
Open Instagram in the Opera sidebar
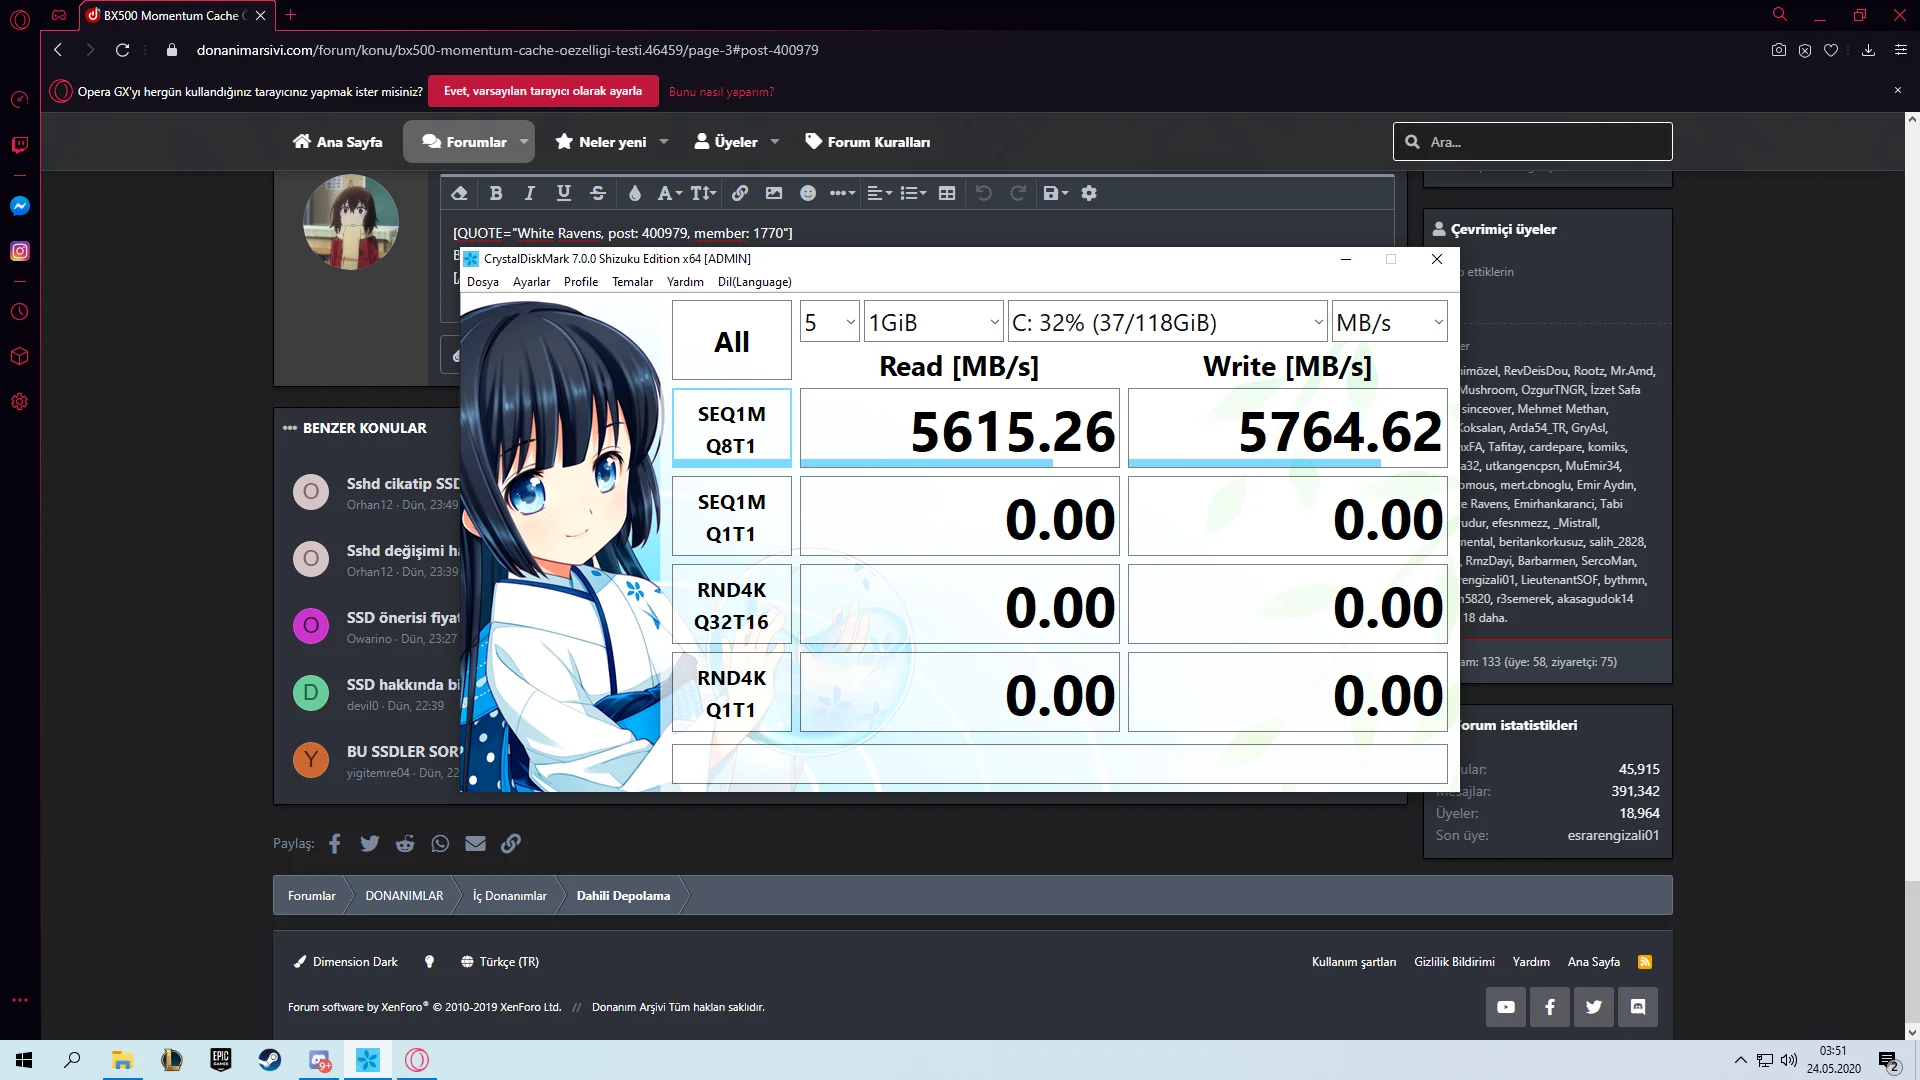19,251
